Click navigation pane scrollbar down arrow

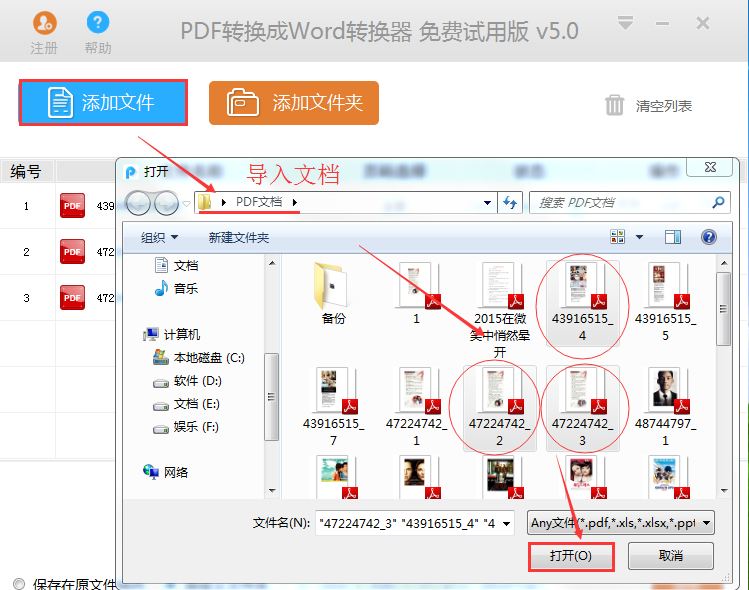click(272, 491)
